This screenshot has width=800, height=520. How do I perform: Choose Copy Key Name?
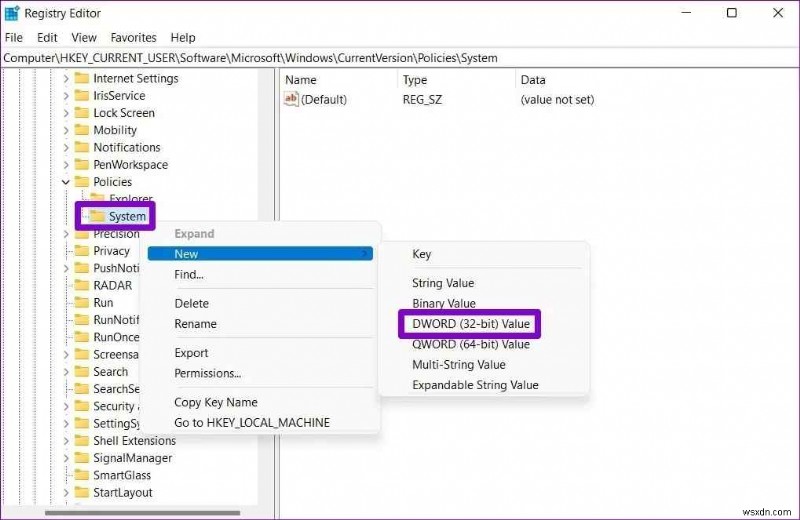(x=216, y=403)
